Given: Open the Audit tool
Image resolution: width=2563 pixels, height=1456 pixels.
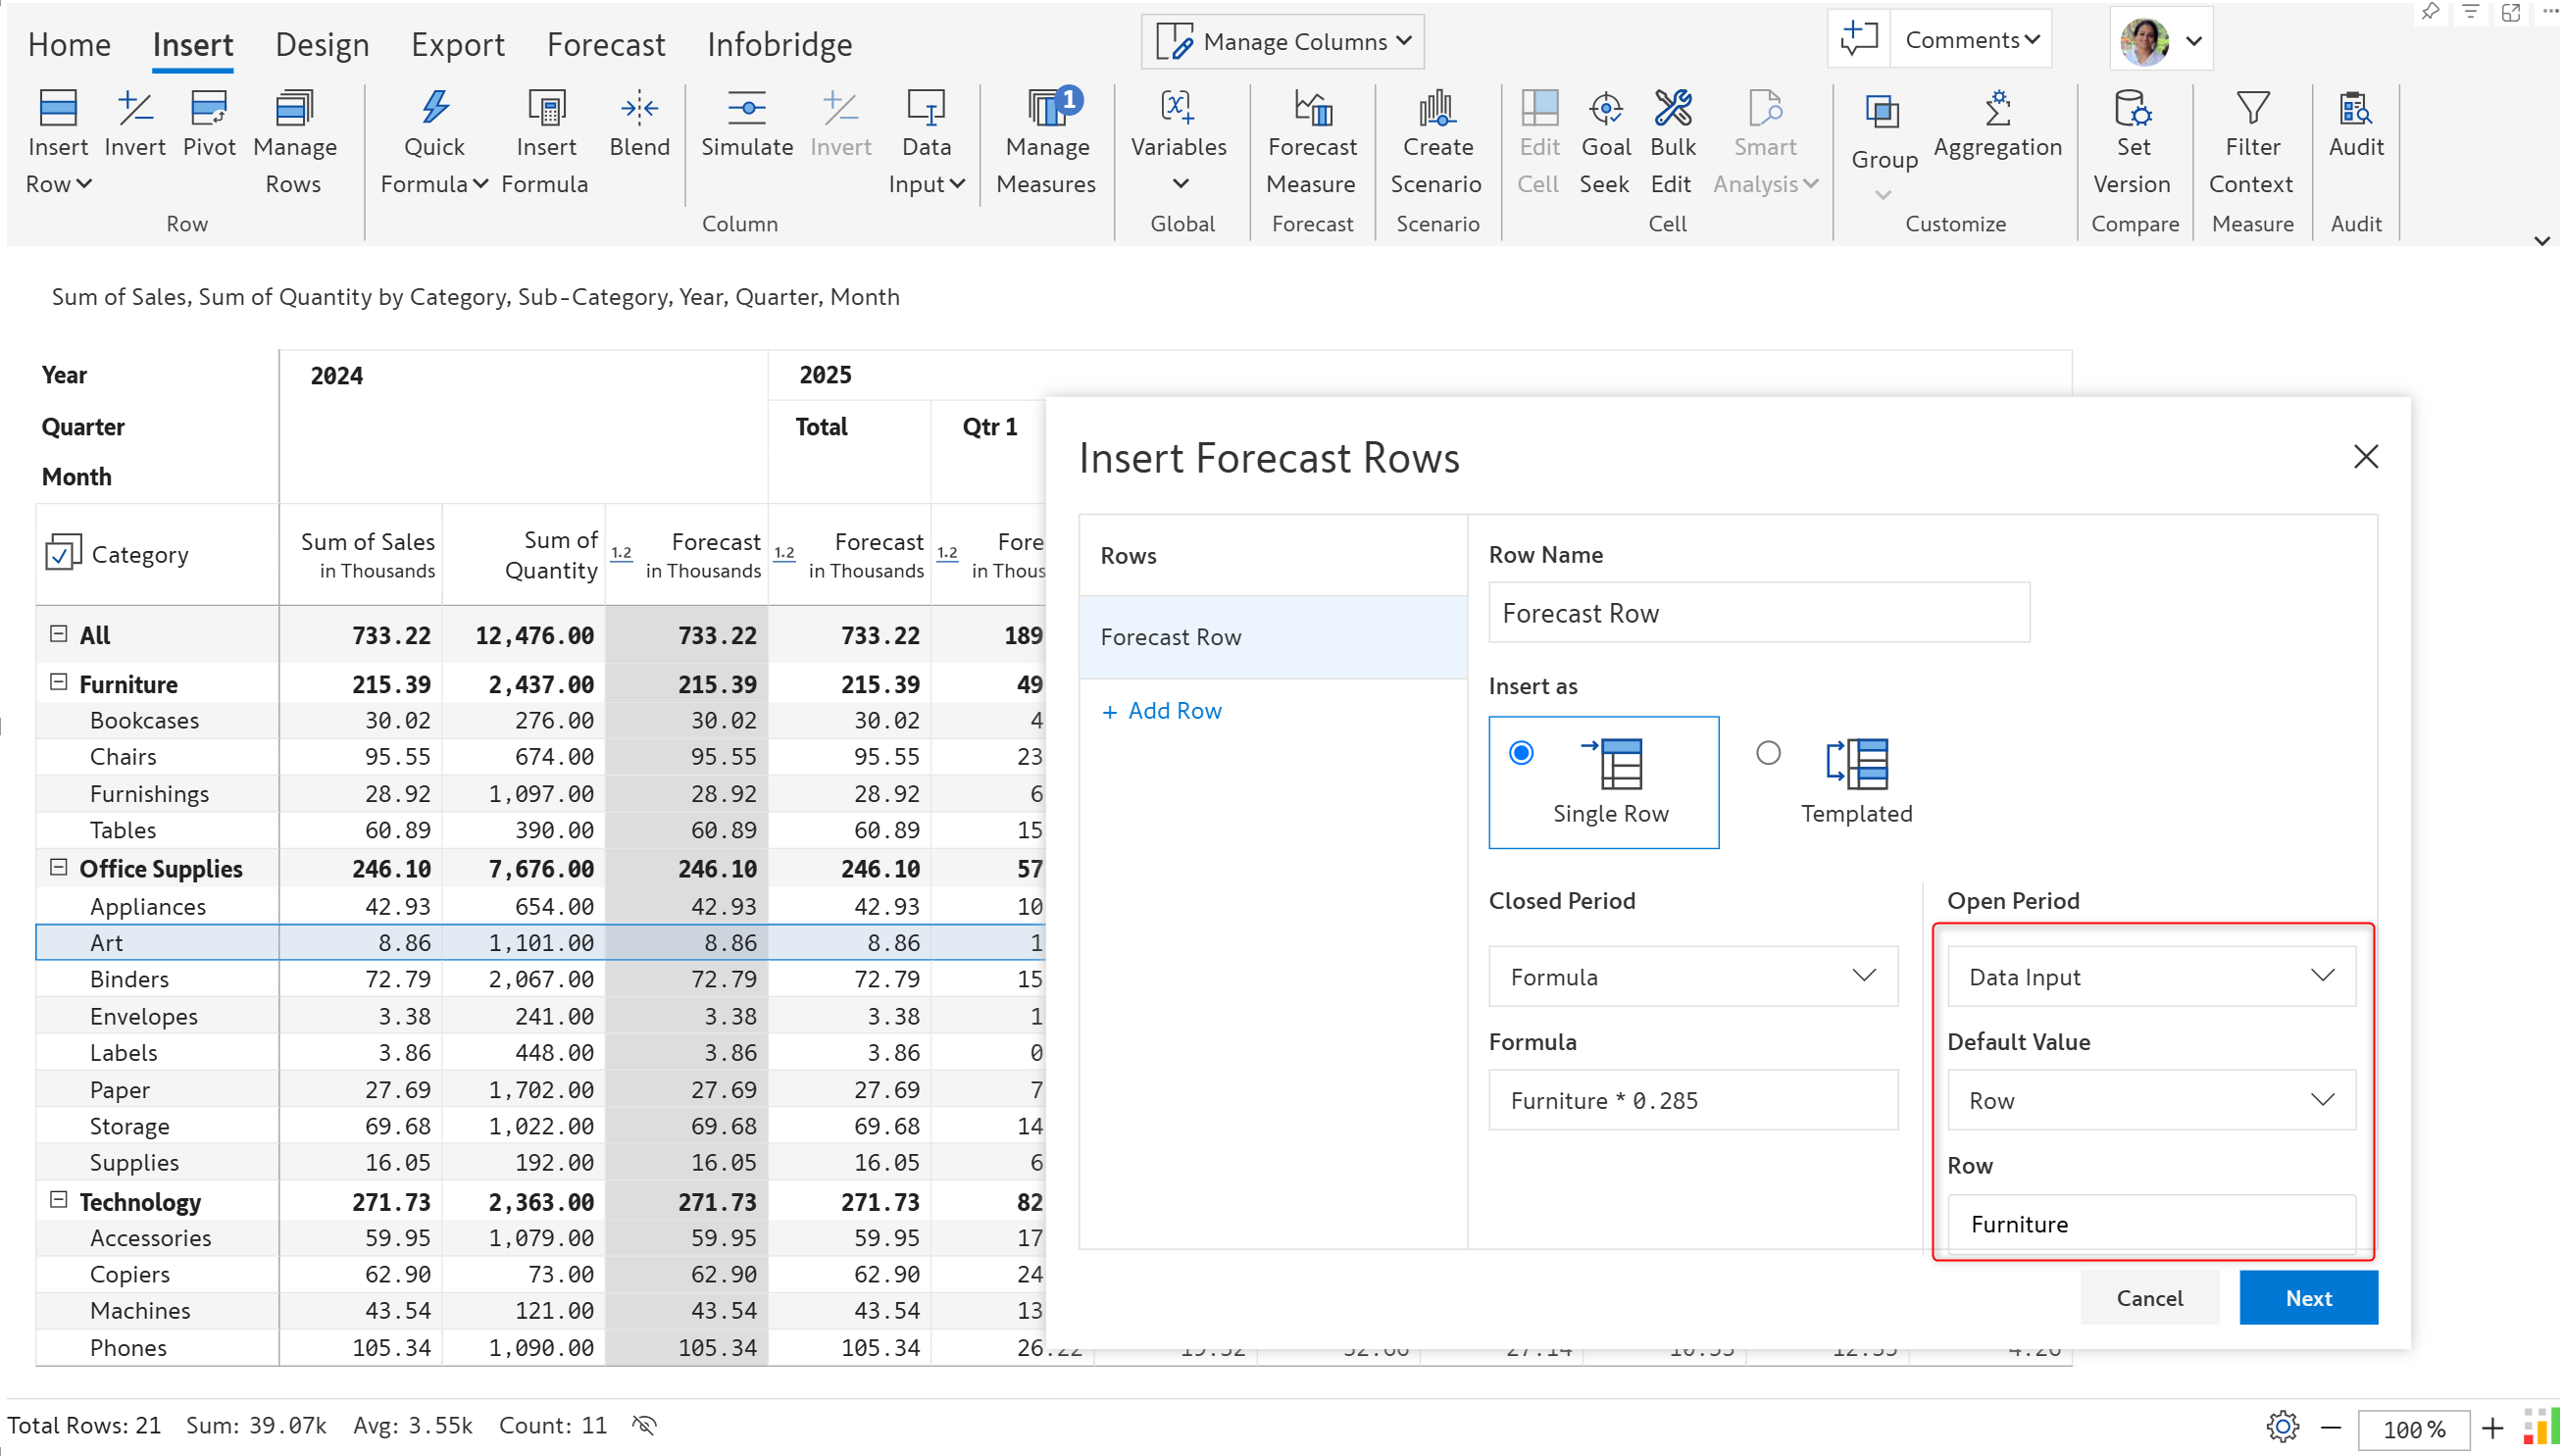Looking at the screenshot, I should 2358,125.
